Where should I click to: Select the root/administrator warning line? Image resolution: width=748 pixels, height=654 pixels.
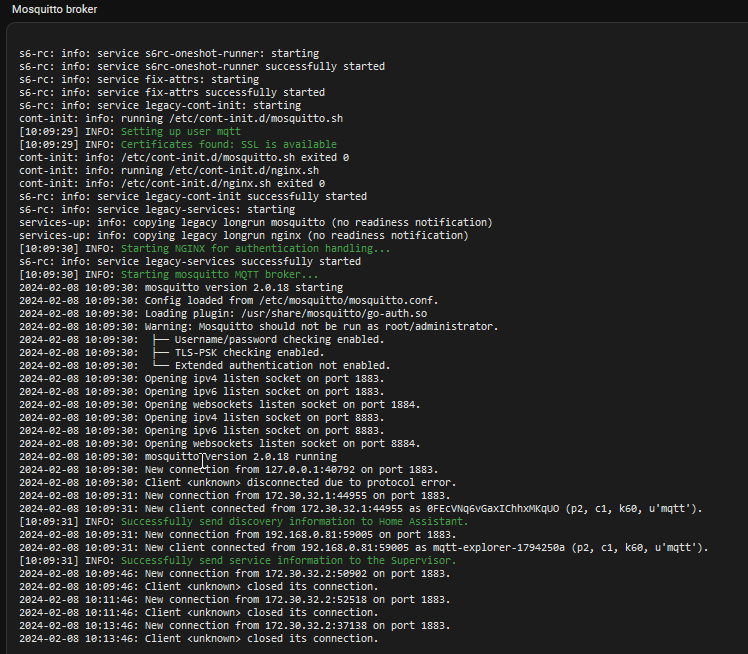259,326
